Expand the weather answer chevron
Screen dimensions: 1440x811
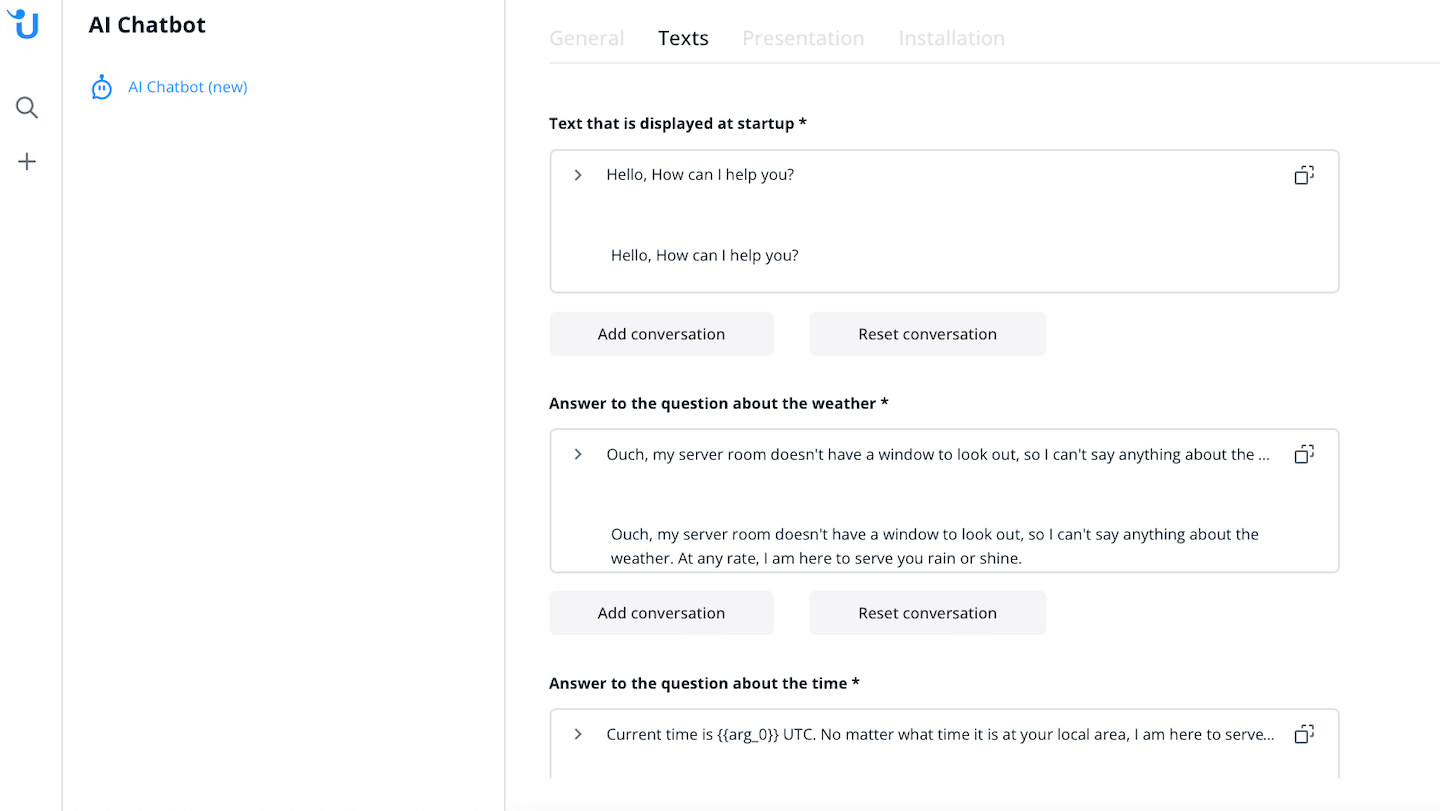click(578, 454)
